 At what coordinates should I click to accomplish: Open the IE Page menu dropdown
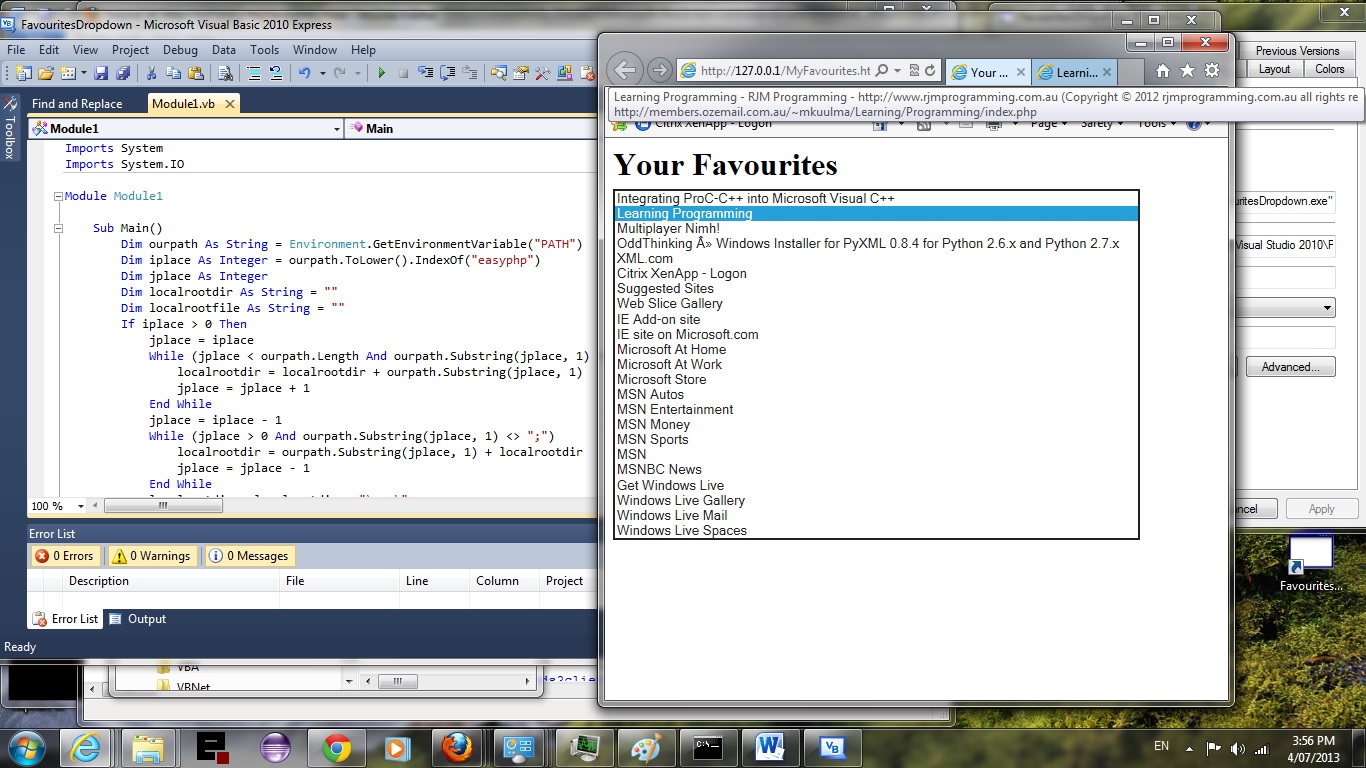[x=1049, y=124]
